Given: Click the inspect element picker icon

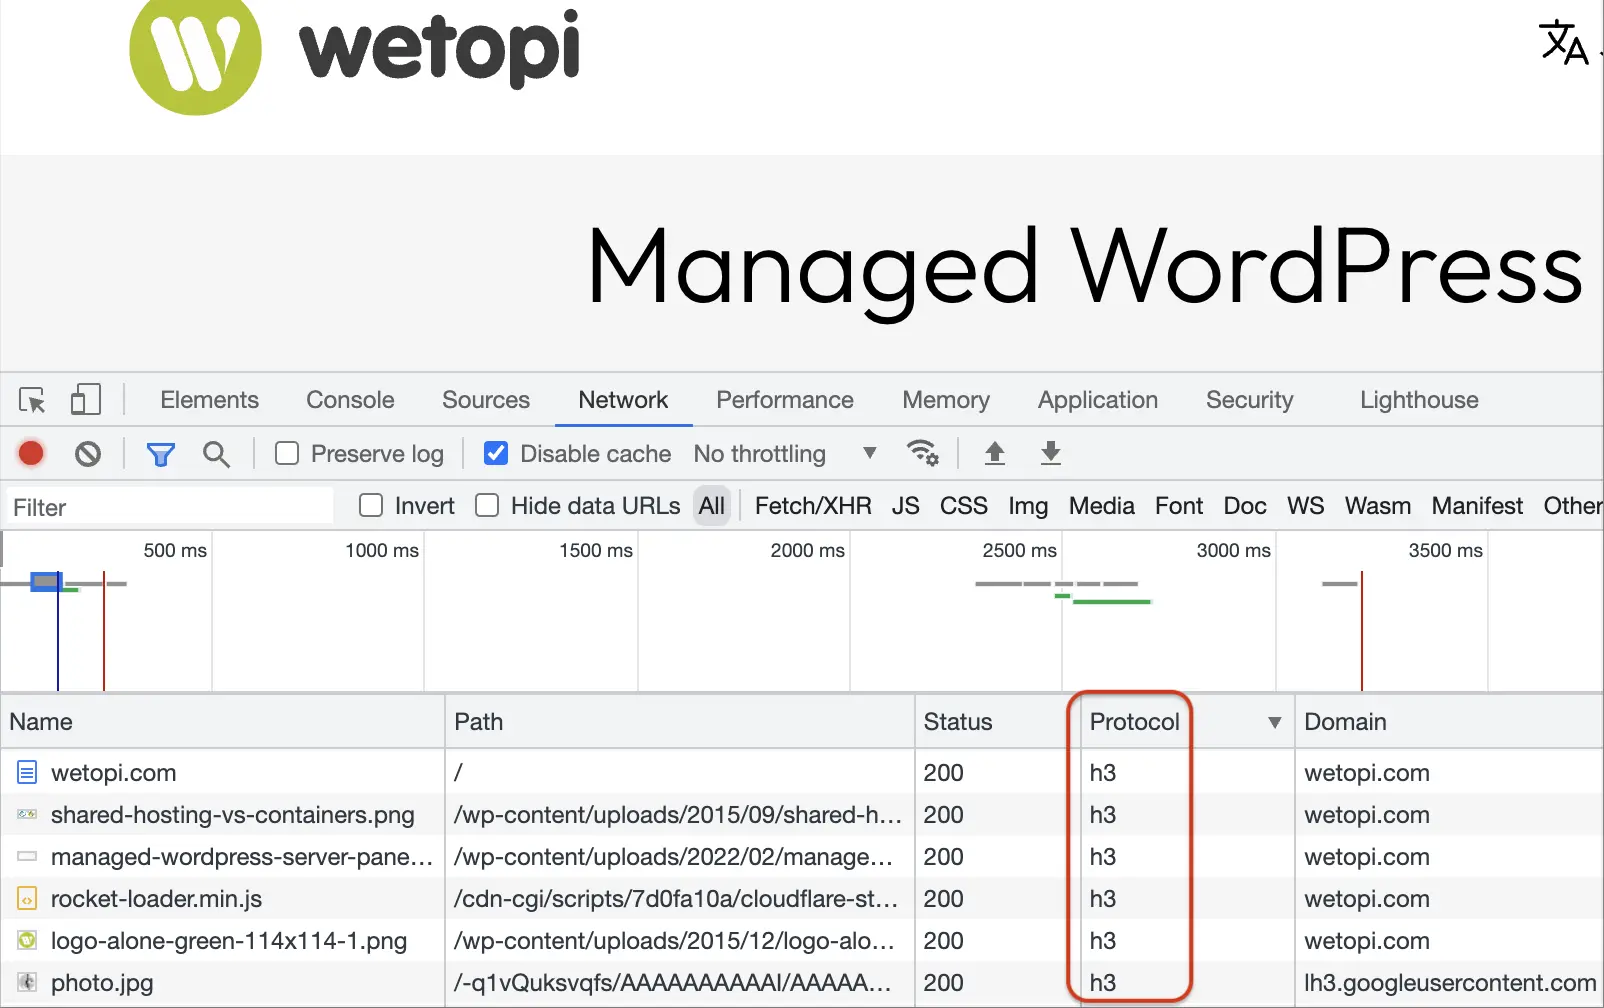Looking at the screenshot, I should 32,400.
